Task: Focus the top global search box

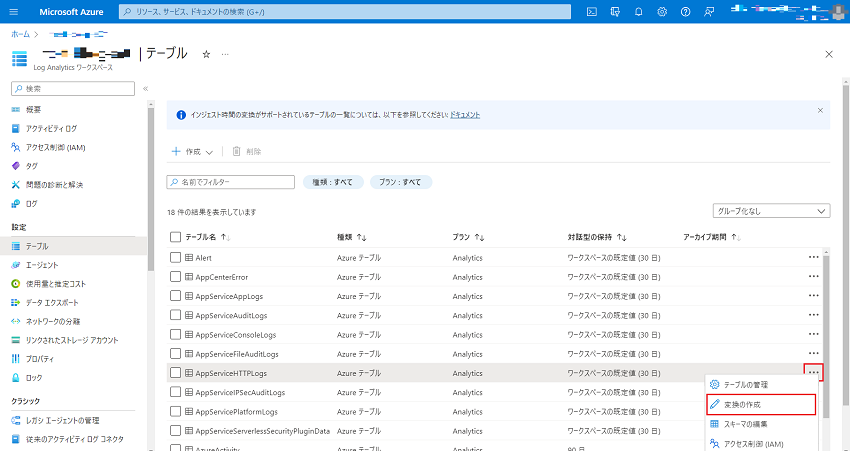Action: (345, 11)
